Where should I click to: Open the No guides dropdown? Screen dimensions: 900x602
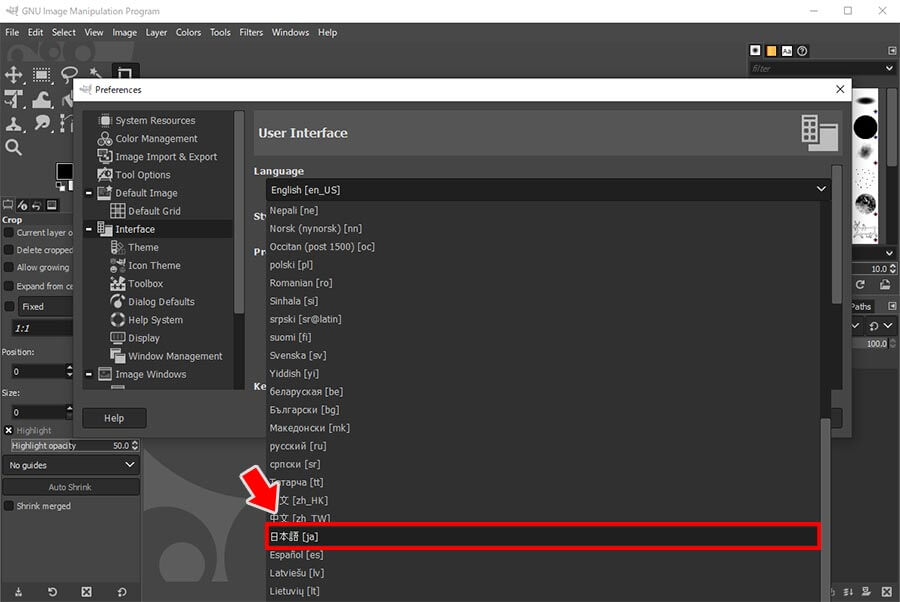click(71, 465)
